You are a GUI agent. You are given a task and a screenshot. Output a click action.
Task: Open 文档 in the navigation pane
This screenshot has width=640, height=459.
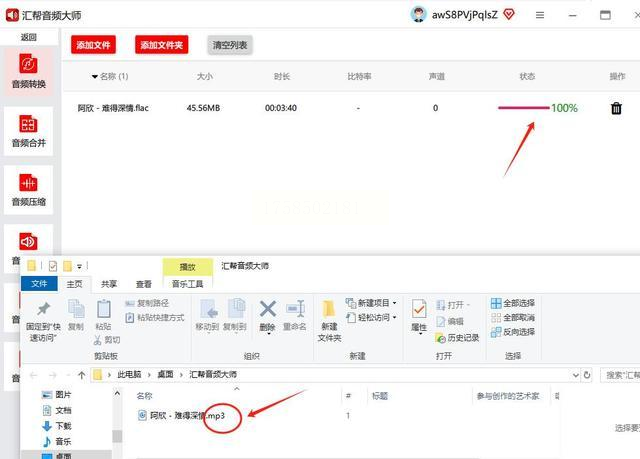[x=57, y=410]
